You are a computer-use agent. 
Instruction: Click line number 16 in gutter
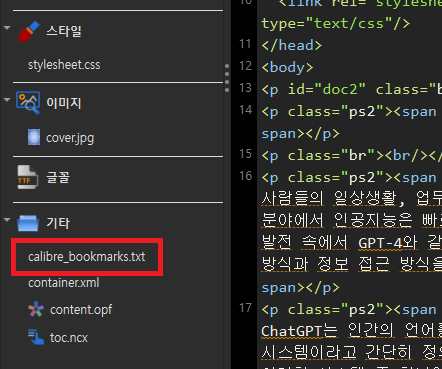tap(245, 176)
